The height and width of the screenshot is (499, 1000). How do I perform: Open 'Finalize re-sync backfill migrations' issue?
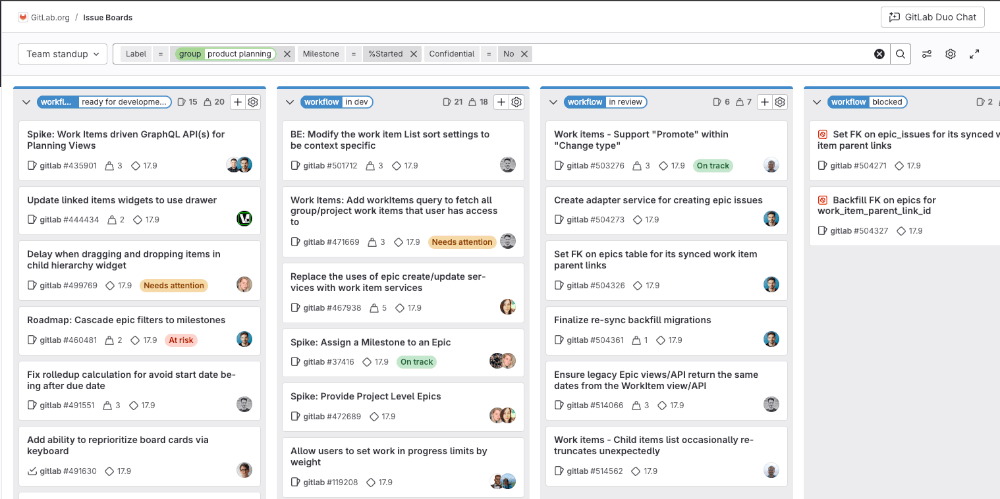[x=632, y=320]
